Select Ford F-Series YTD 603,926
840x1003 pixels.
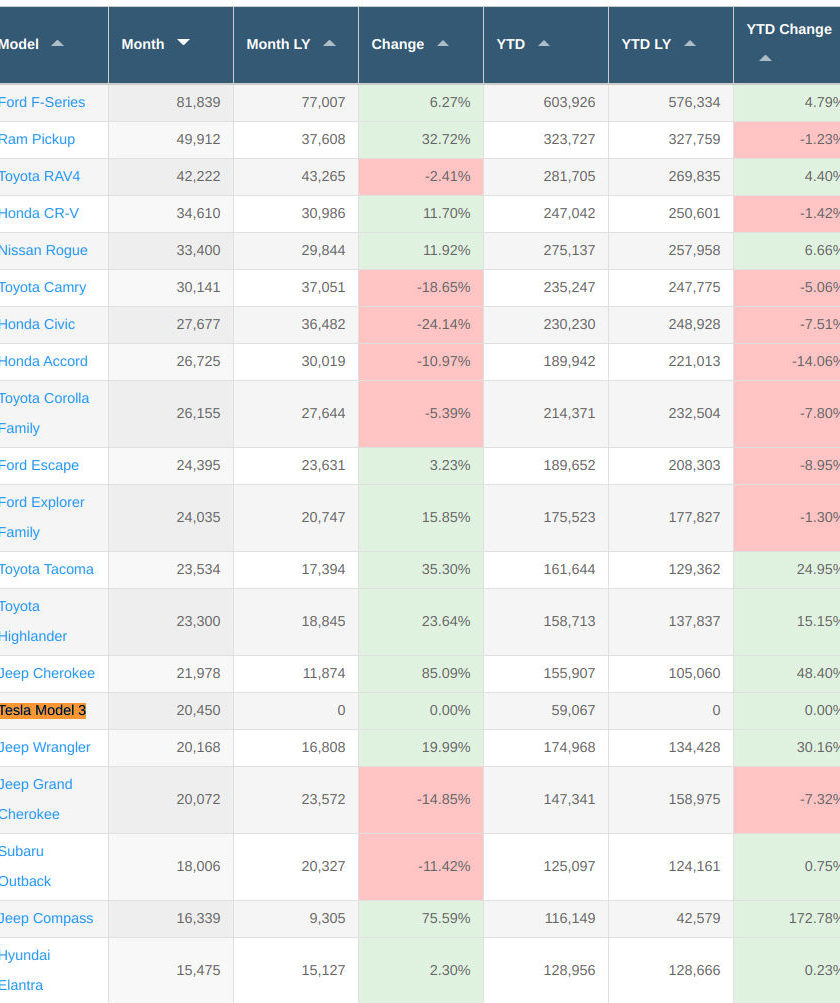click(569, 102)
